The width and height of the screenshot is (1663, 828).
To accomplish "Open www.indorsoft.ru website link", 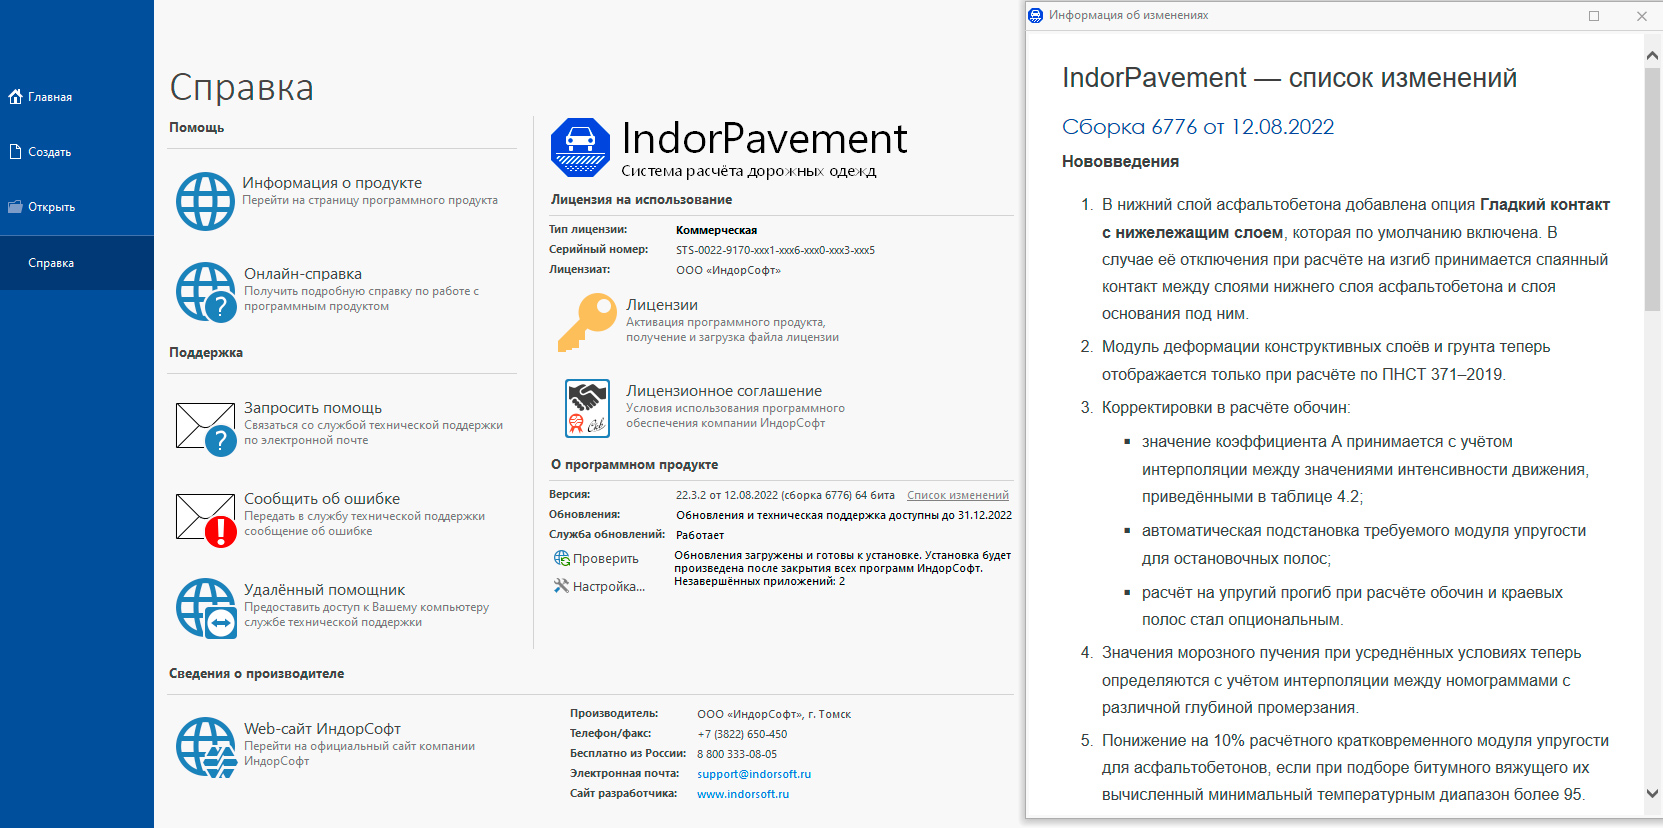I will click(x=743, y=794).
